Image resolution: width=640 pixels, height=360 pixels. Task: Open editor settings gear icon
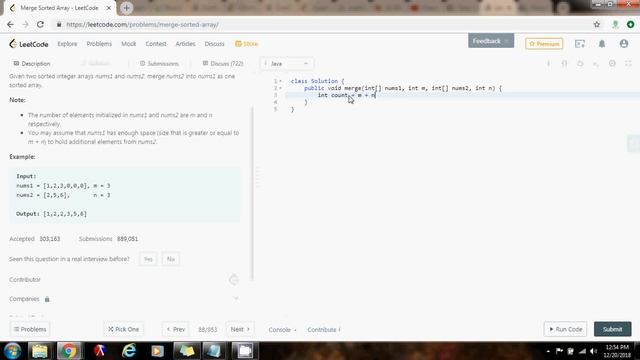coord(612,64)
